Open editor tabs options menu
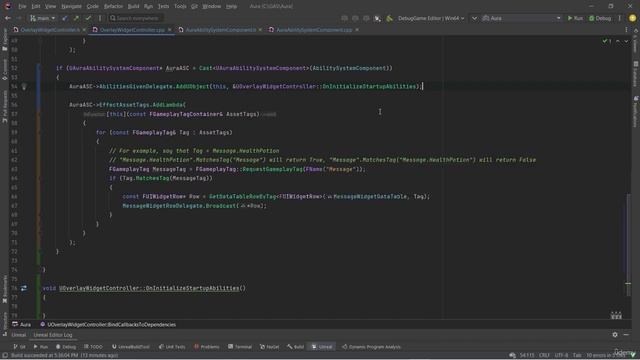 [626, 30]
